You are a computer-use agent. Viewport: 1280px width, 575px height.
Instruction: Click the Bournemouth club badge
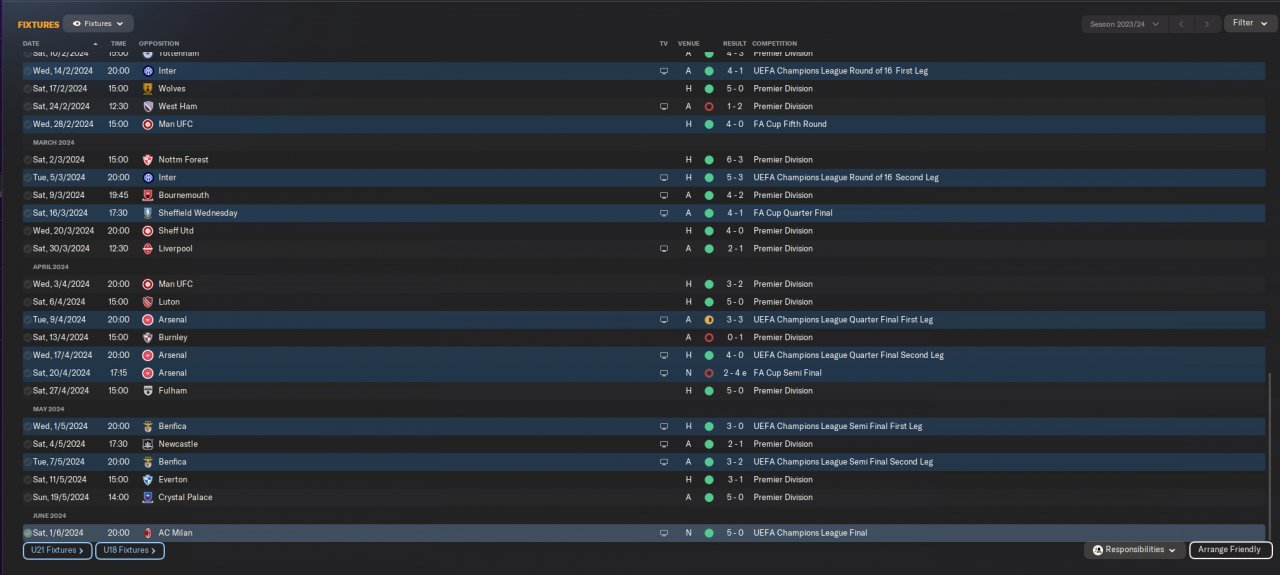coord(148,196)
